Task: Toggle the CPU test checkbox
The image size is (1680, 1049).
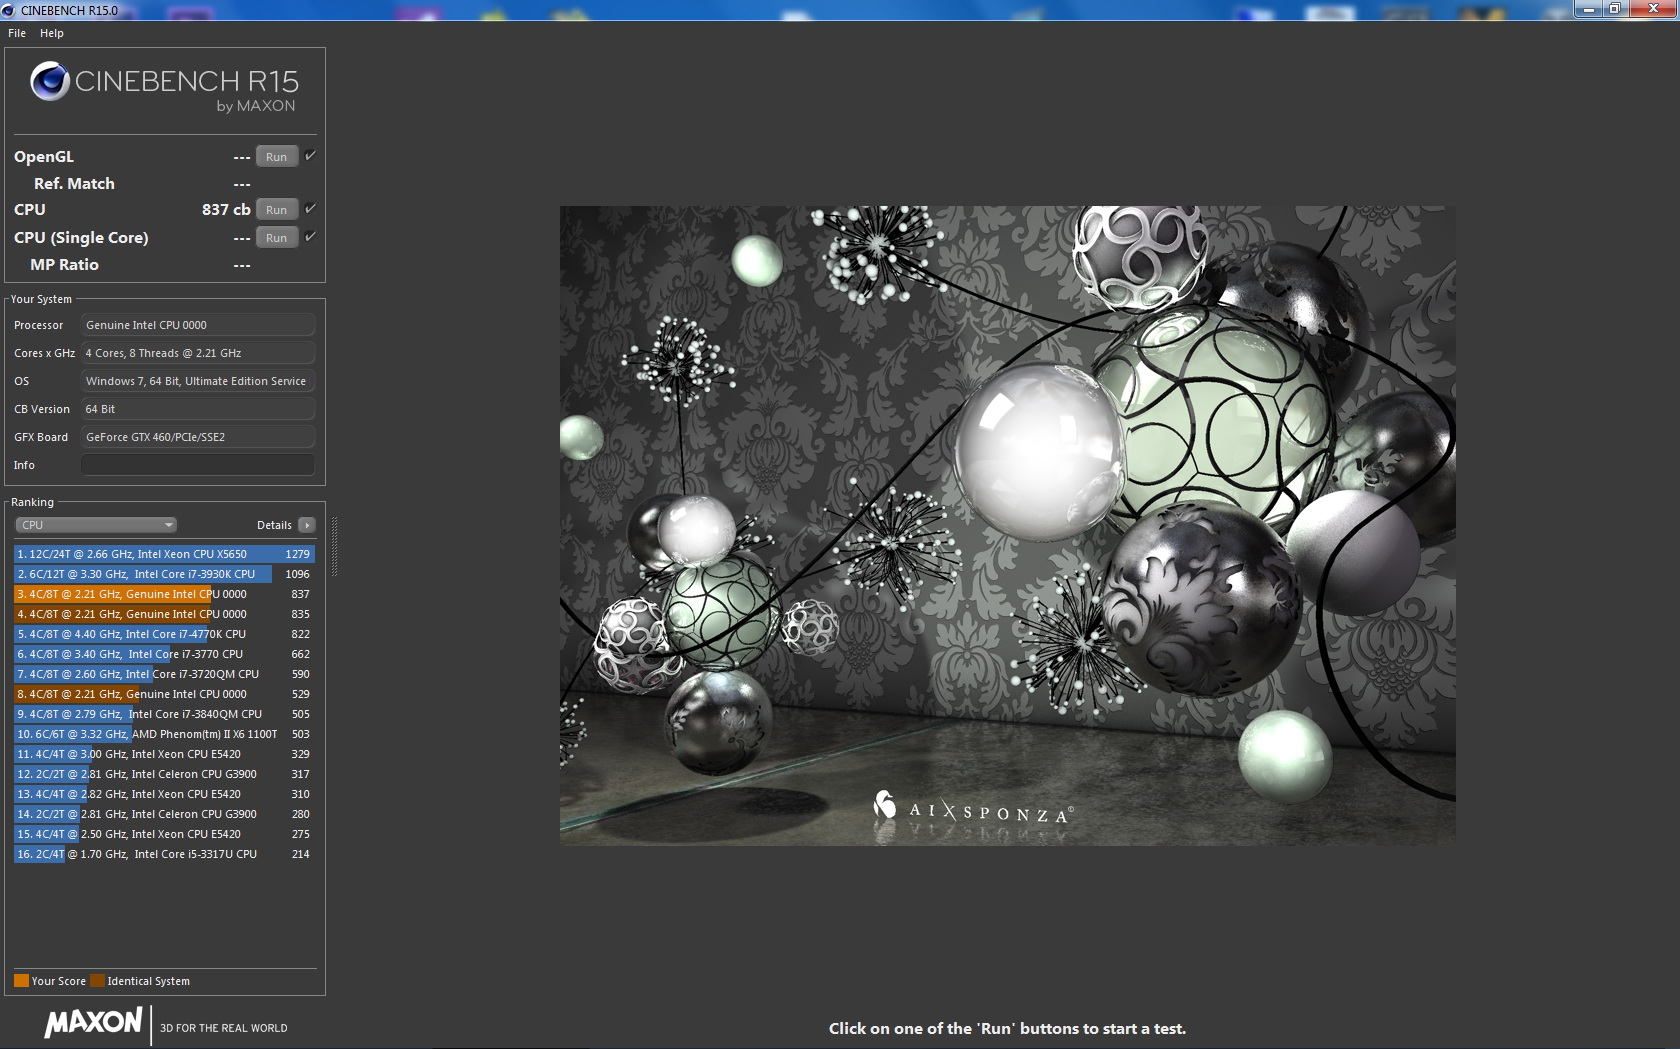Action: 310,209
